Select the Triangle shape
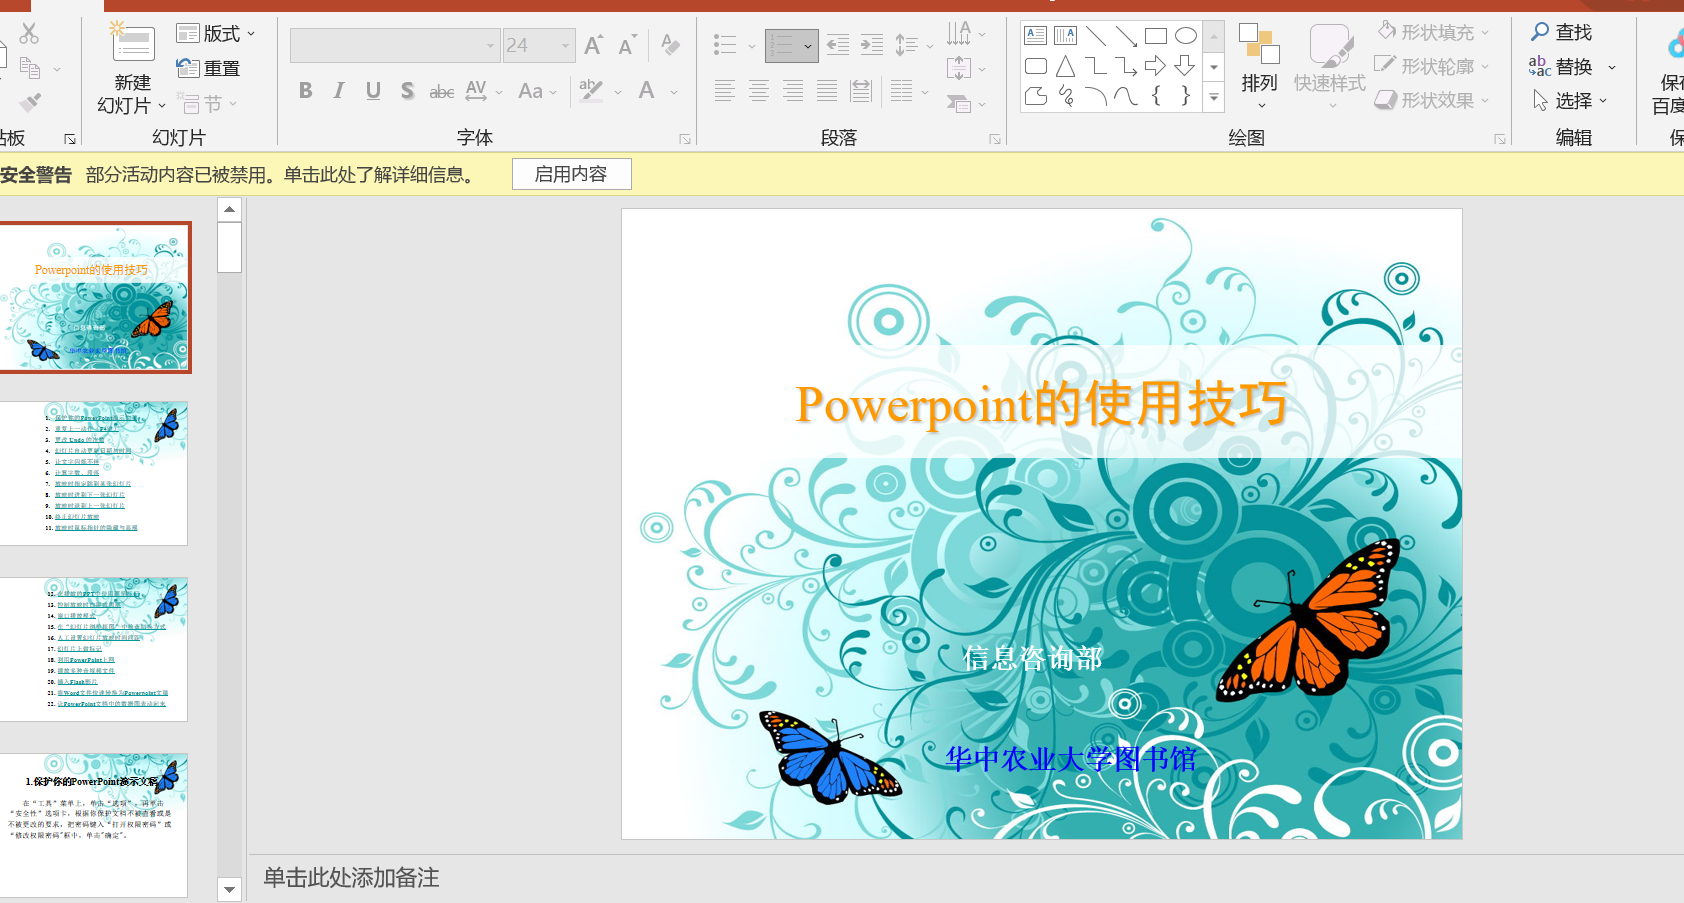The height and width of the screenshot is (903, 1684). pyautogui.click(x=1066, y=66)
